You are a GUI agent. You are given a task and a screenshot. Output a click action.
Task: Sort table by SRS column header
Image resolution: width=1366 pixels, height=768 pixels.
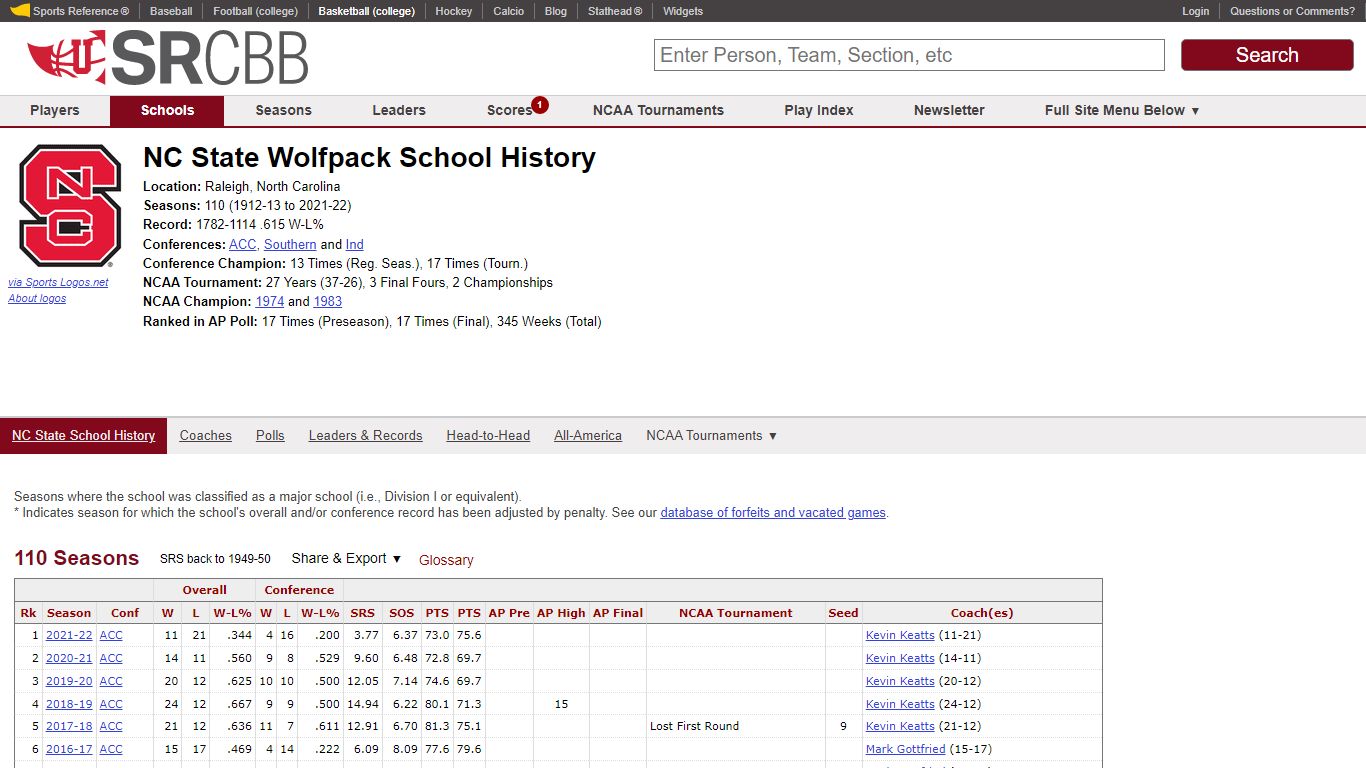(363, 613)
